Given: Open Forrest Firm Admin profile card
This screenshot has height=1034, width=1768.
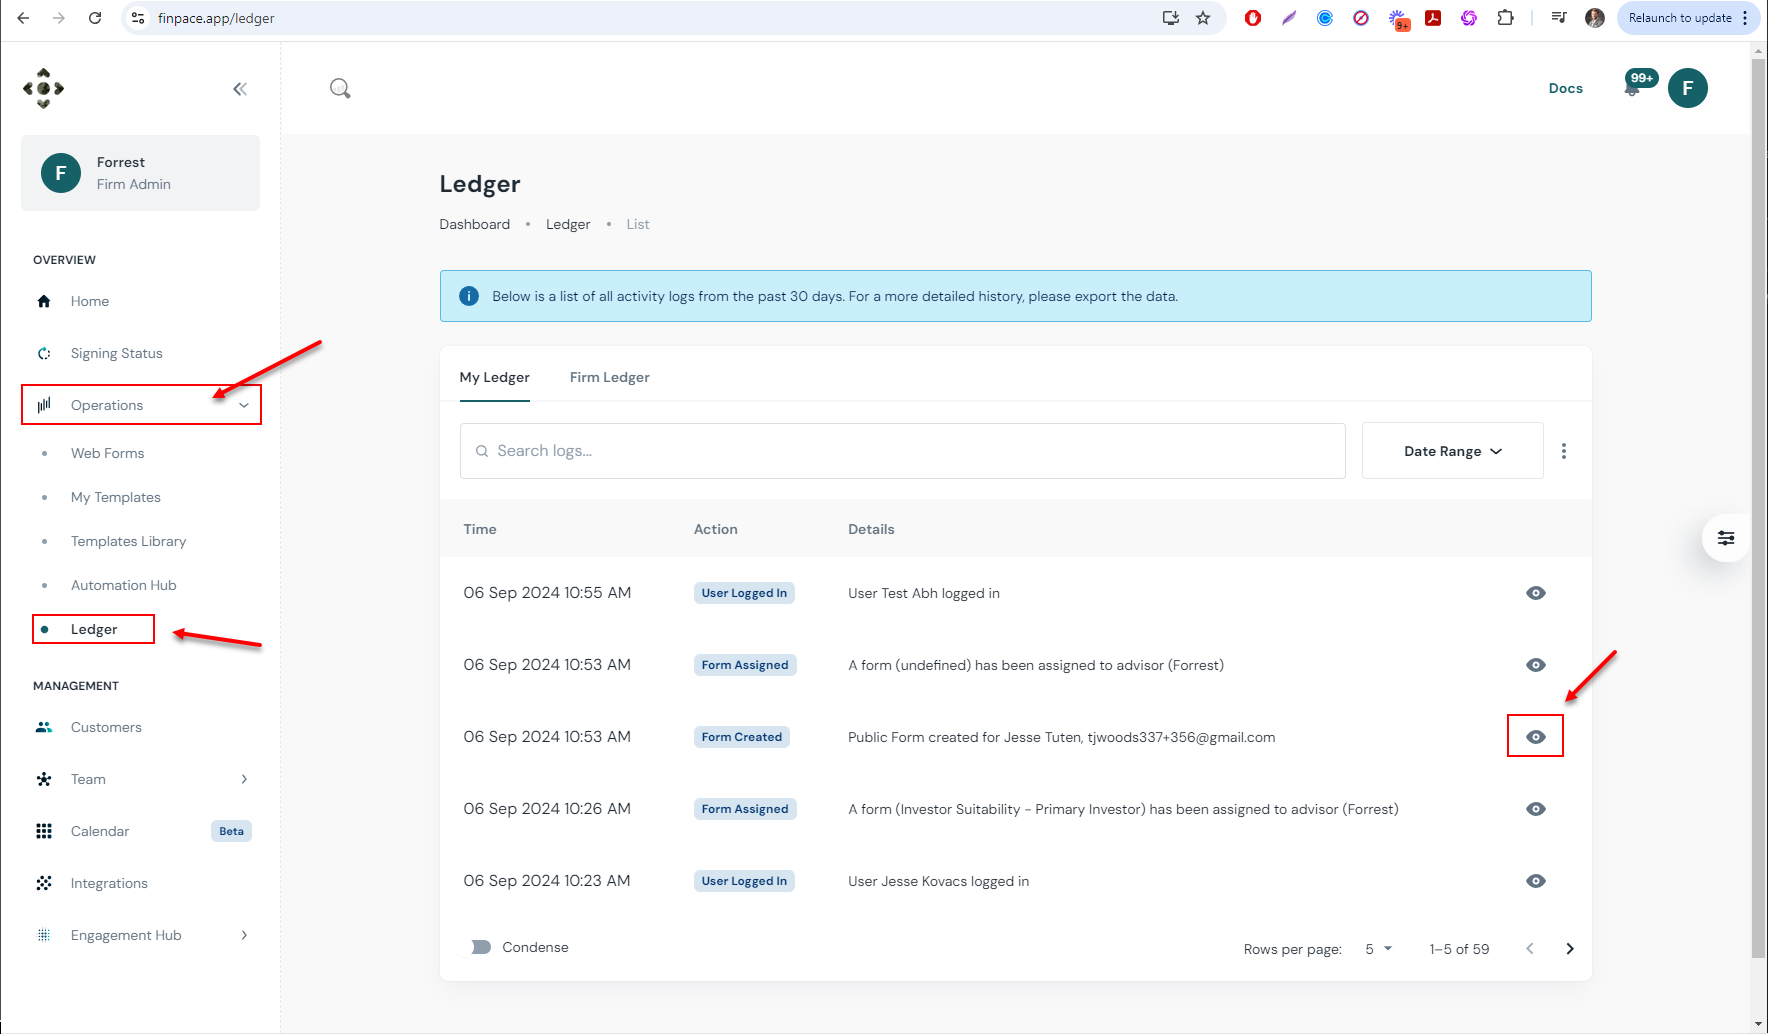Looking at the screenshot, I should (140, 173).
